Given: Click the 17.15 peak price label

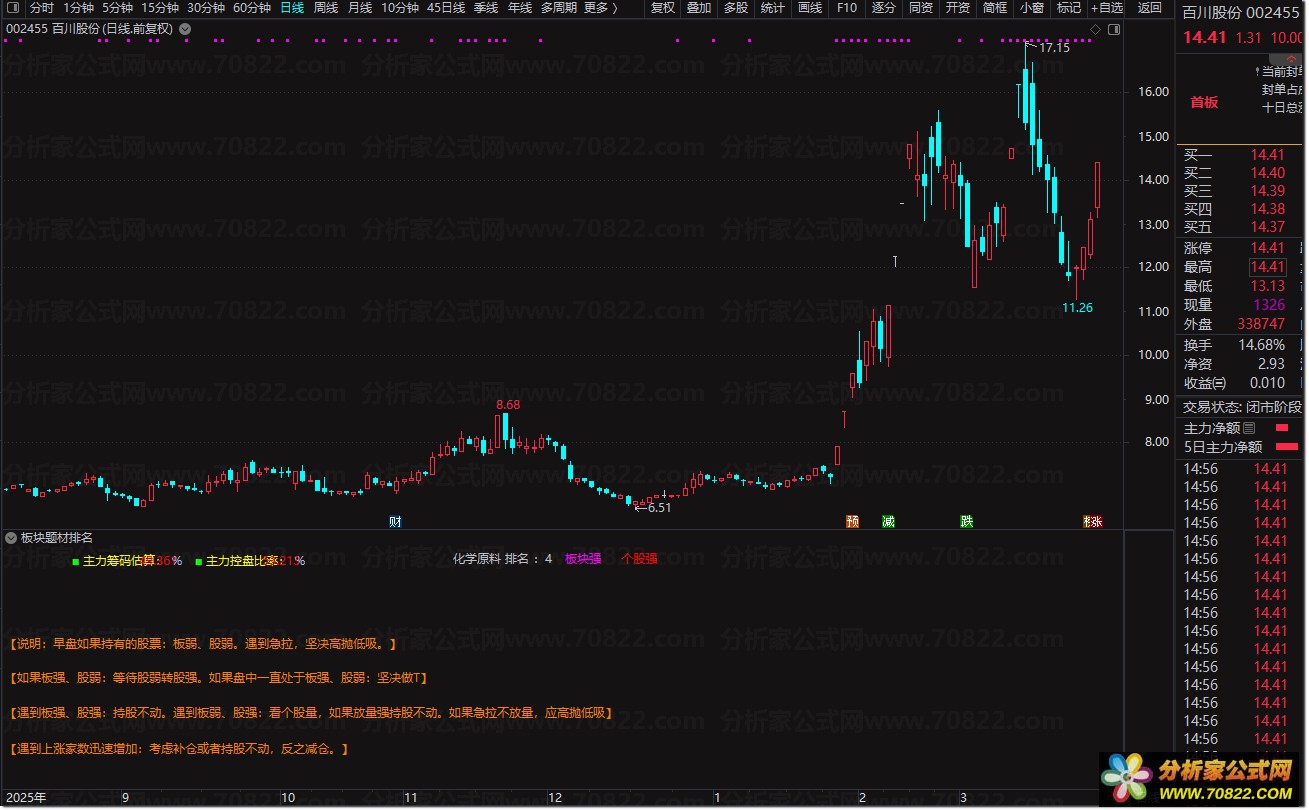Looking at the screenshot, I should click(1054, 47).
